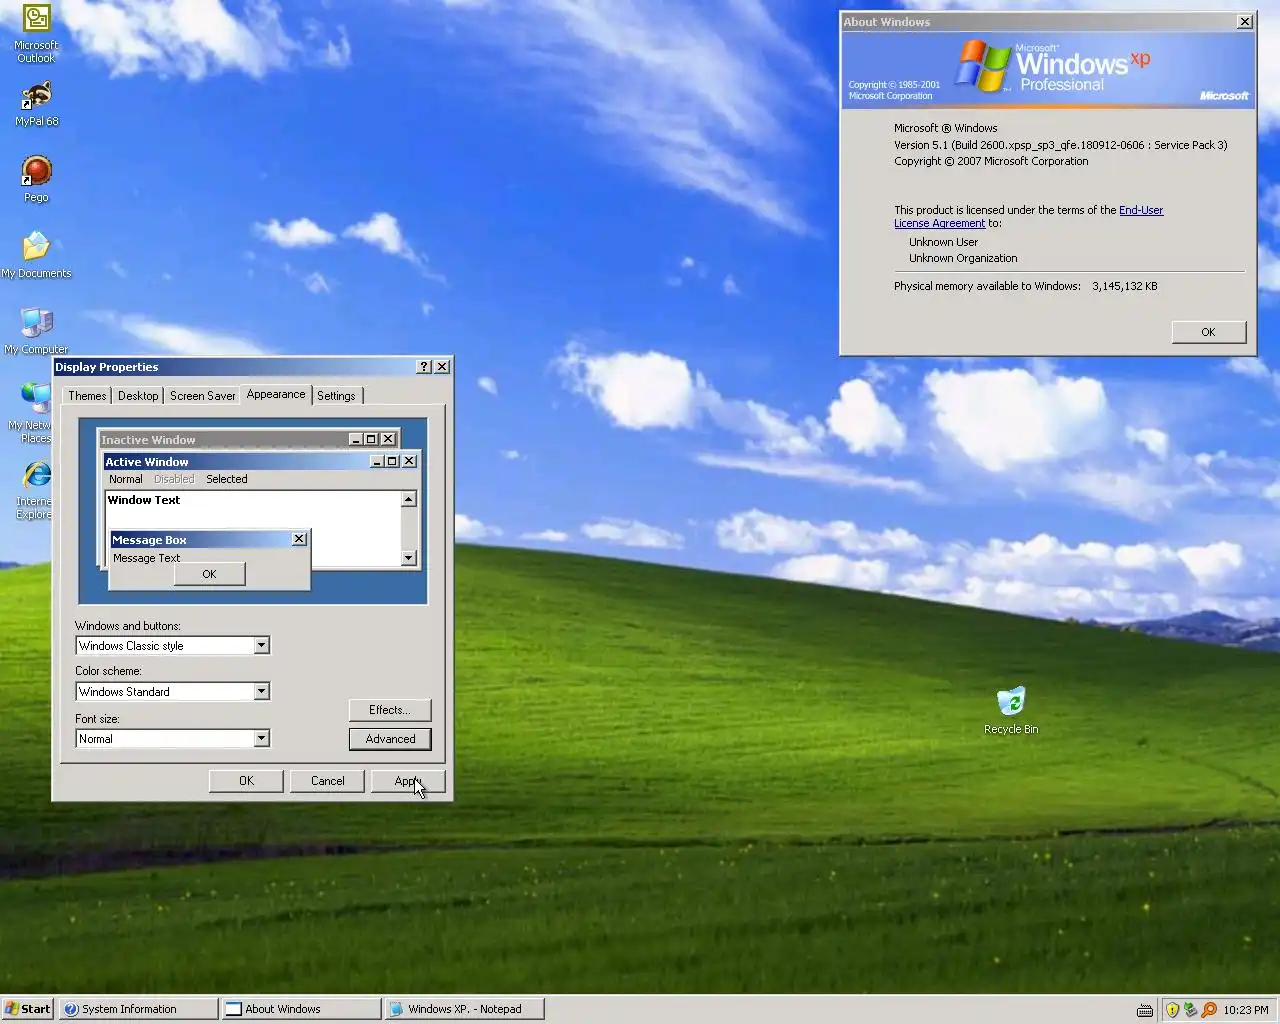1280x1024 pixels.
Task: Click the preview window scrollbar down arrow
Action: click(x=408, y=558)
